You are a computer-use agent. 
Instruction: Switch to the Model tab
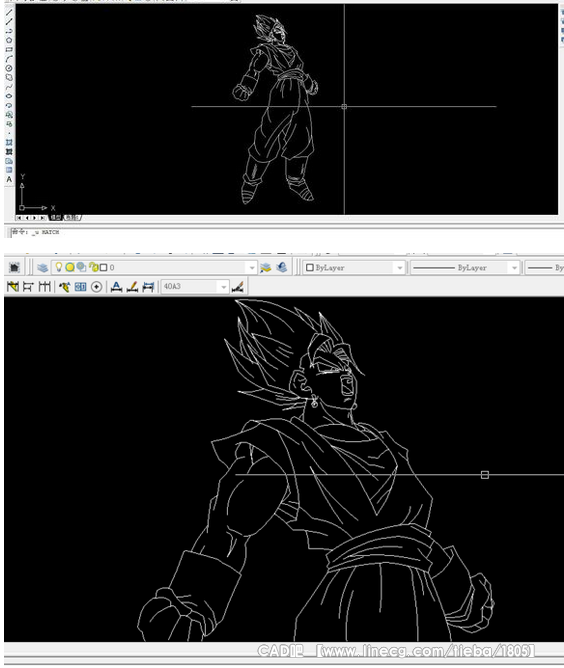point(56,218)
